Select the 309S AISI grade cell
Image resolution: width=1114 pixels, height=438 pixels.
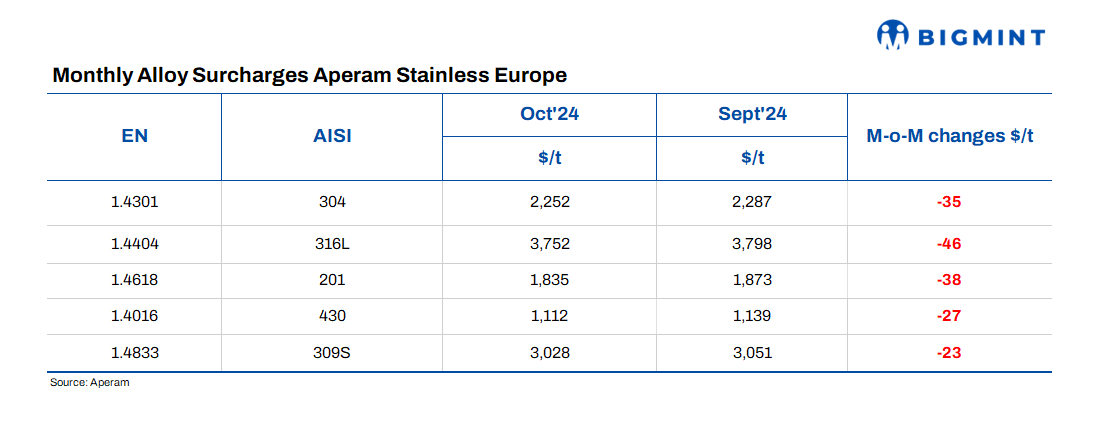[x=331, y=352]
